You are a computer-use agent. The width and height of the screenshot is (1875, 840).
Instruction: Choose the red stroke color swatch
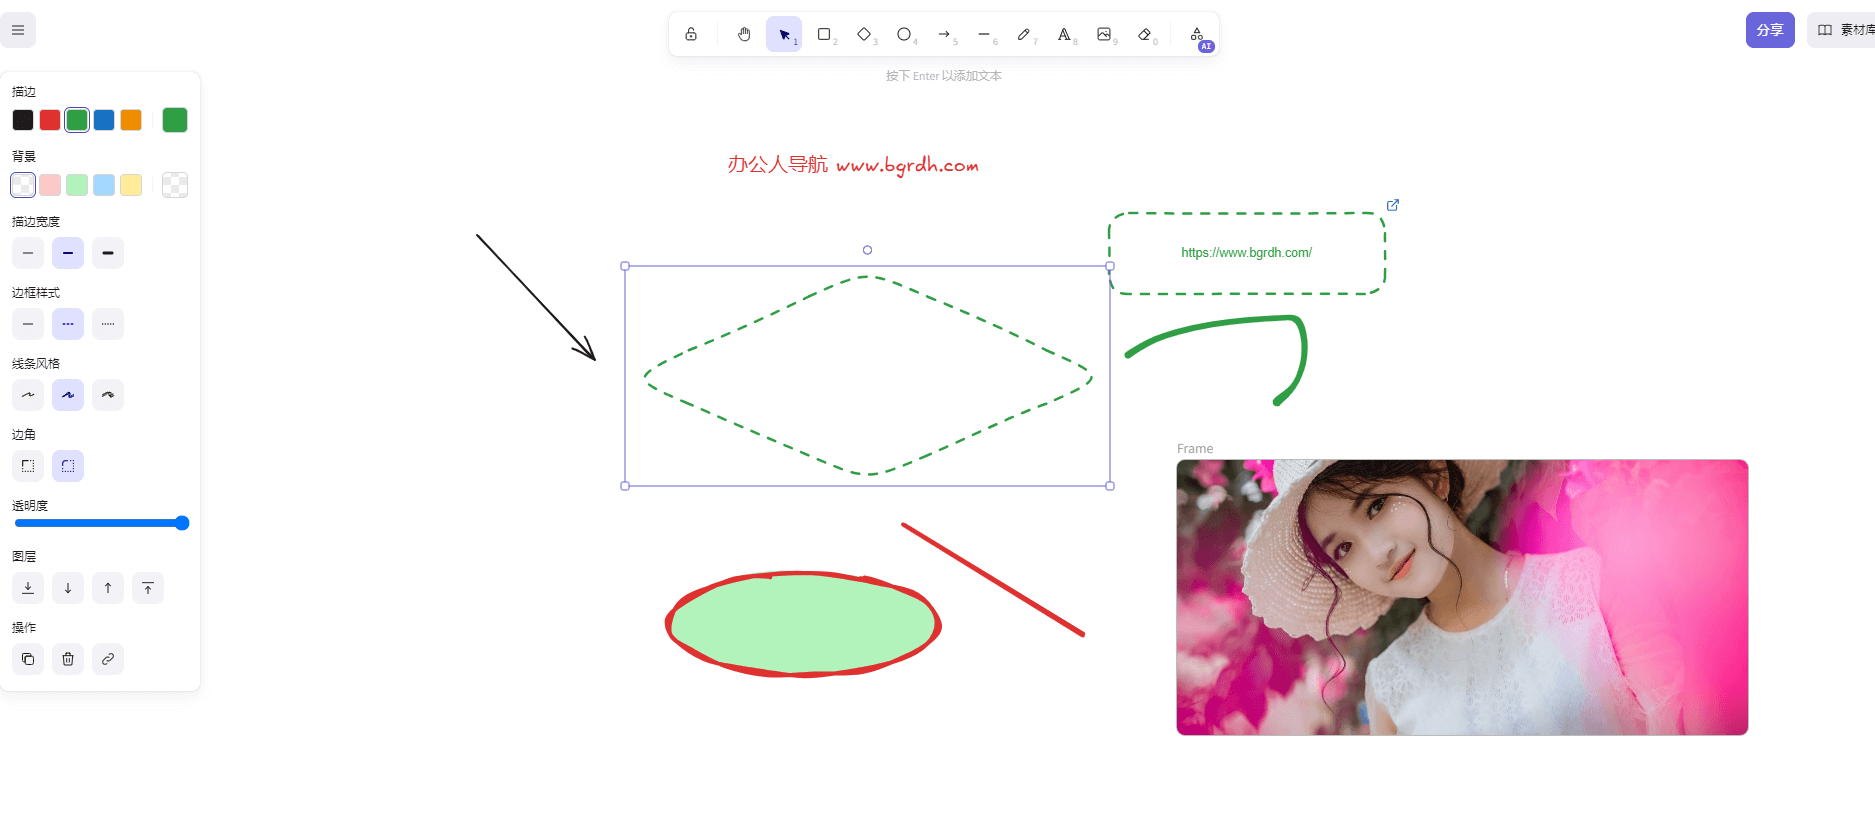50,120
